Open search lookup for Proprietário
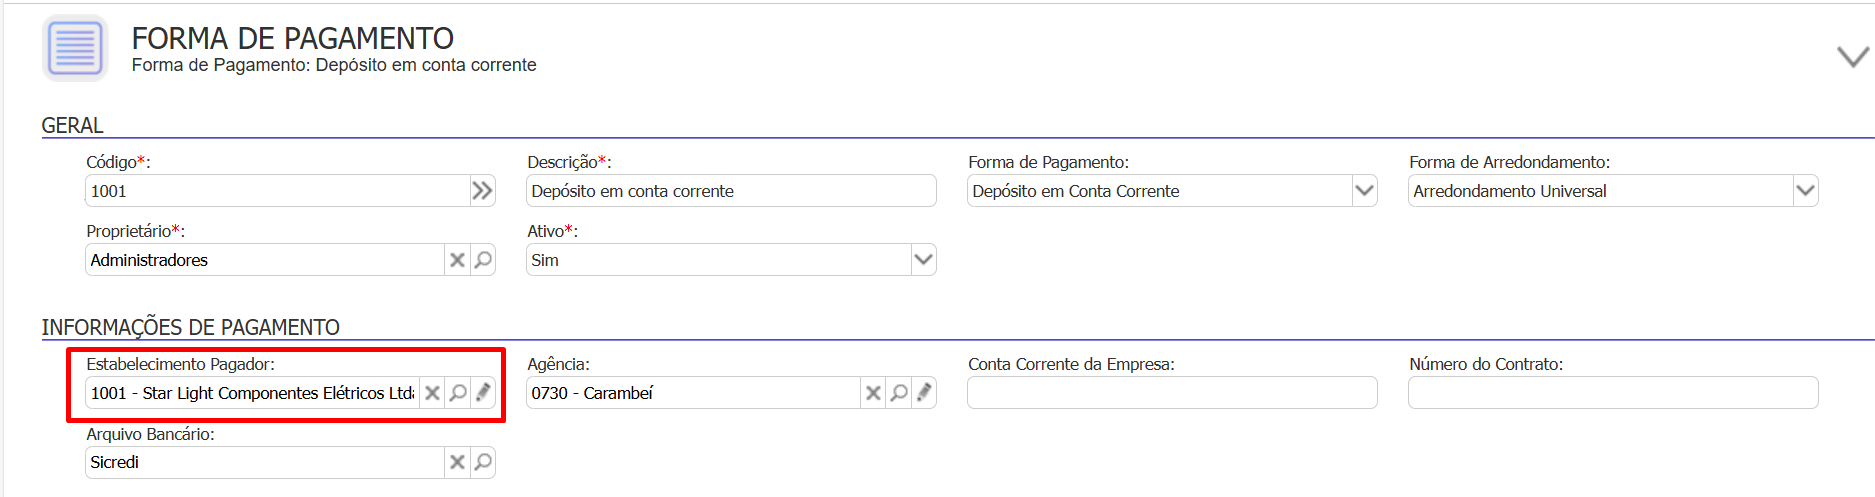 pyautogui.click(x=483, y=260)
